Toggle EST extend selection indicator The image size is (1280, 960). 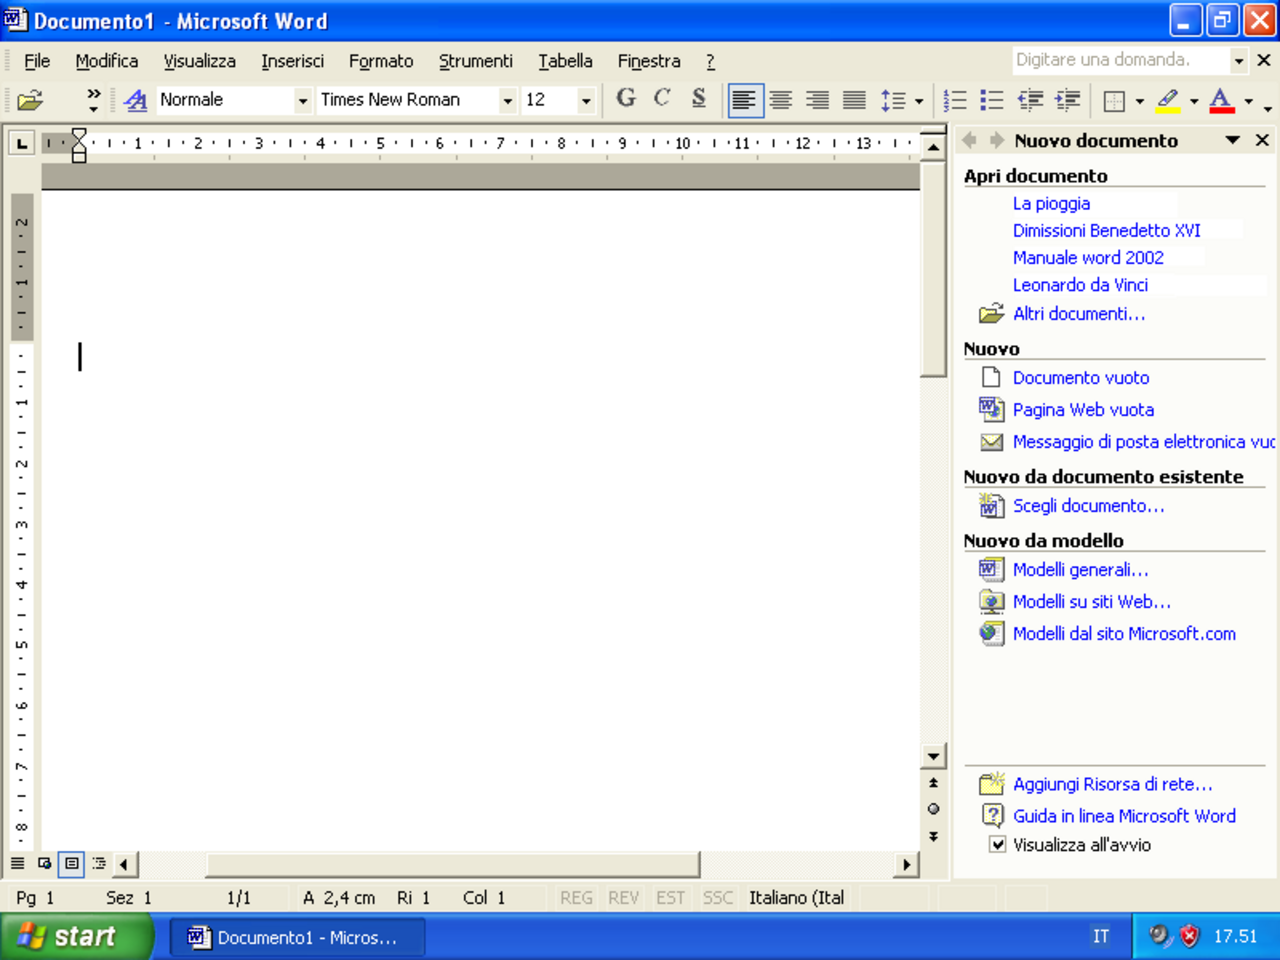point(670,898)
